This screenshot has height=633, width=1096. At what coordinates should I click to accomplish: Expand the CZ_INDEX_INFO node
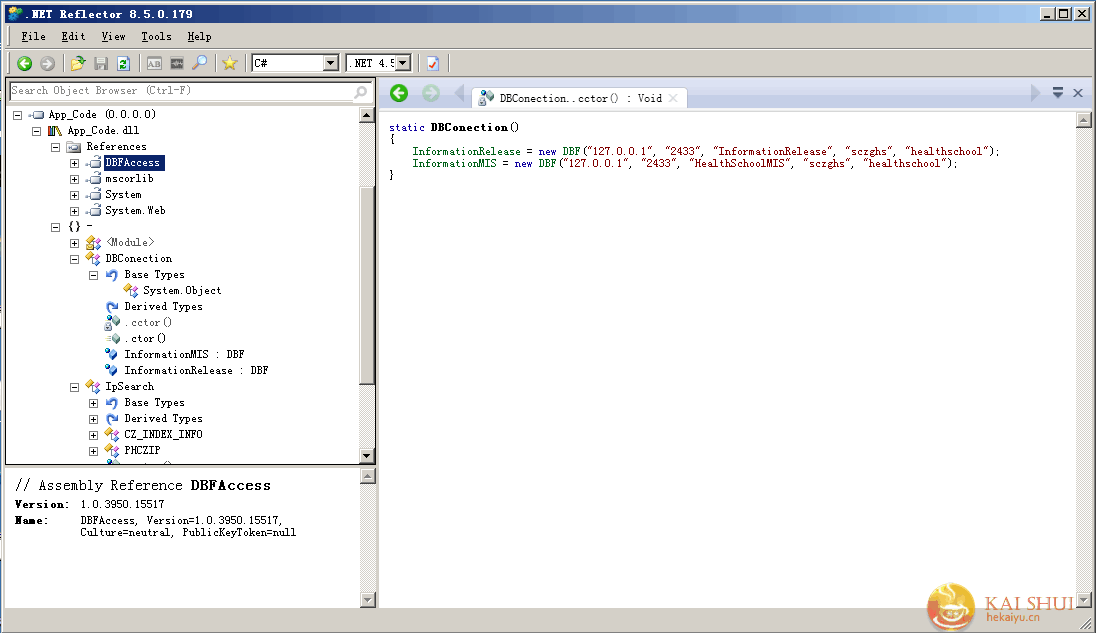click(x=94, y=435)
